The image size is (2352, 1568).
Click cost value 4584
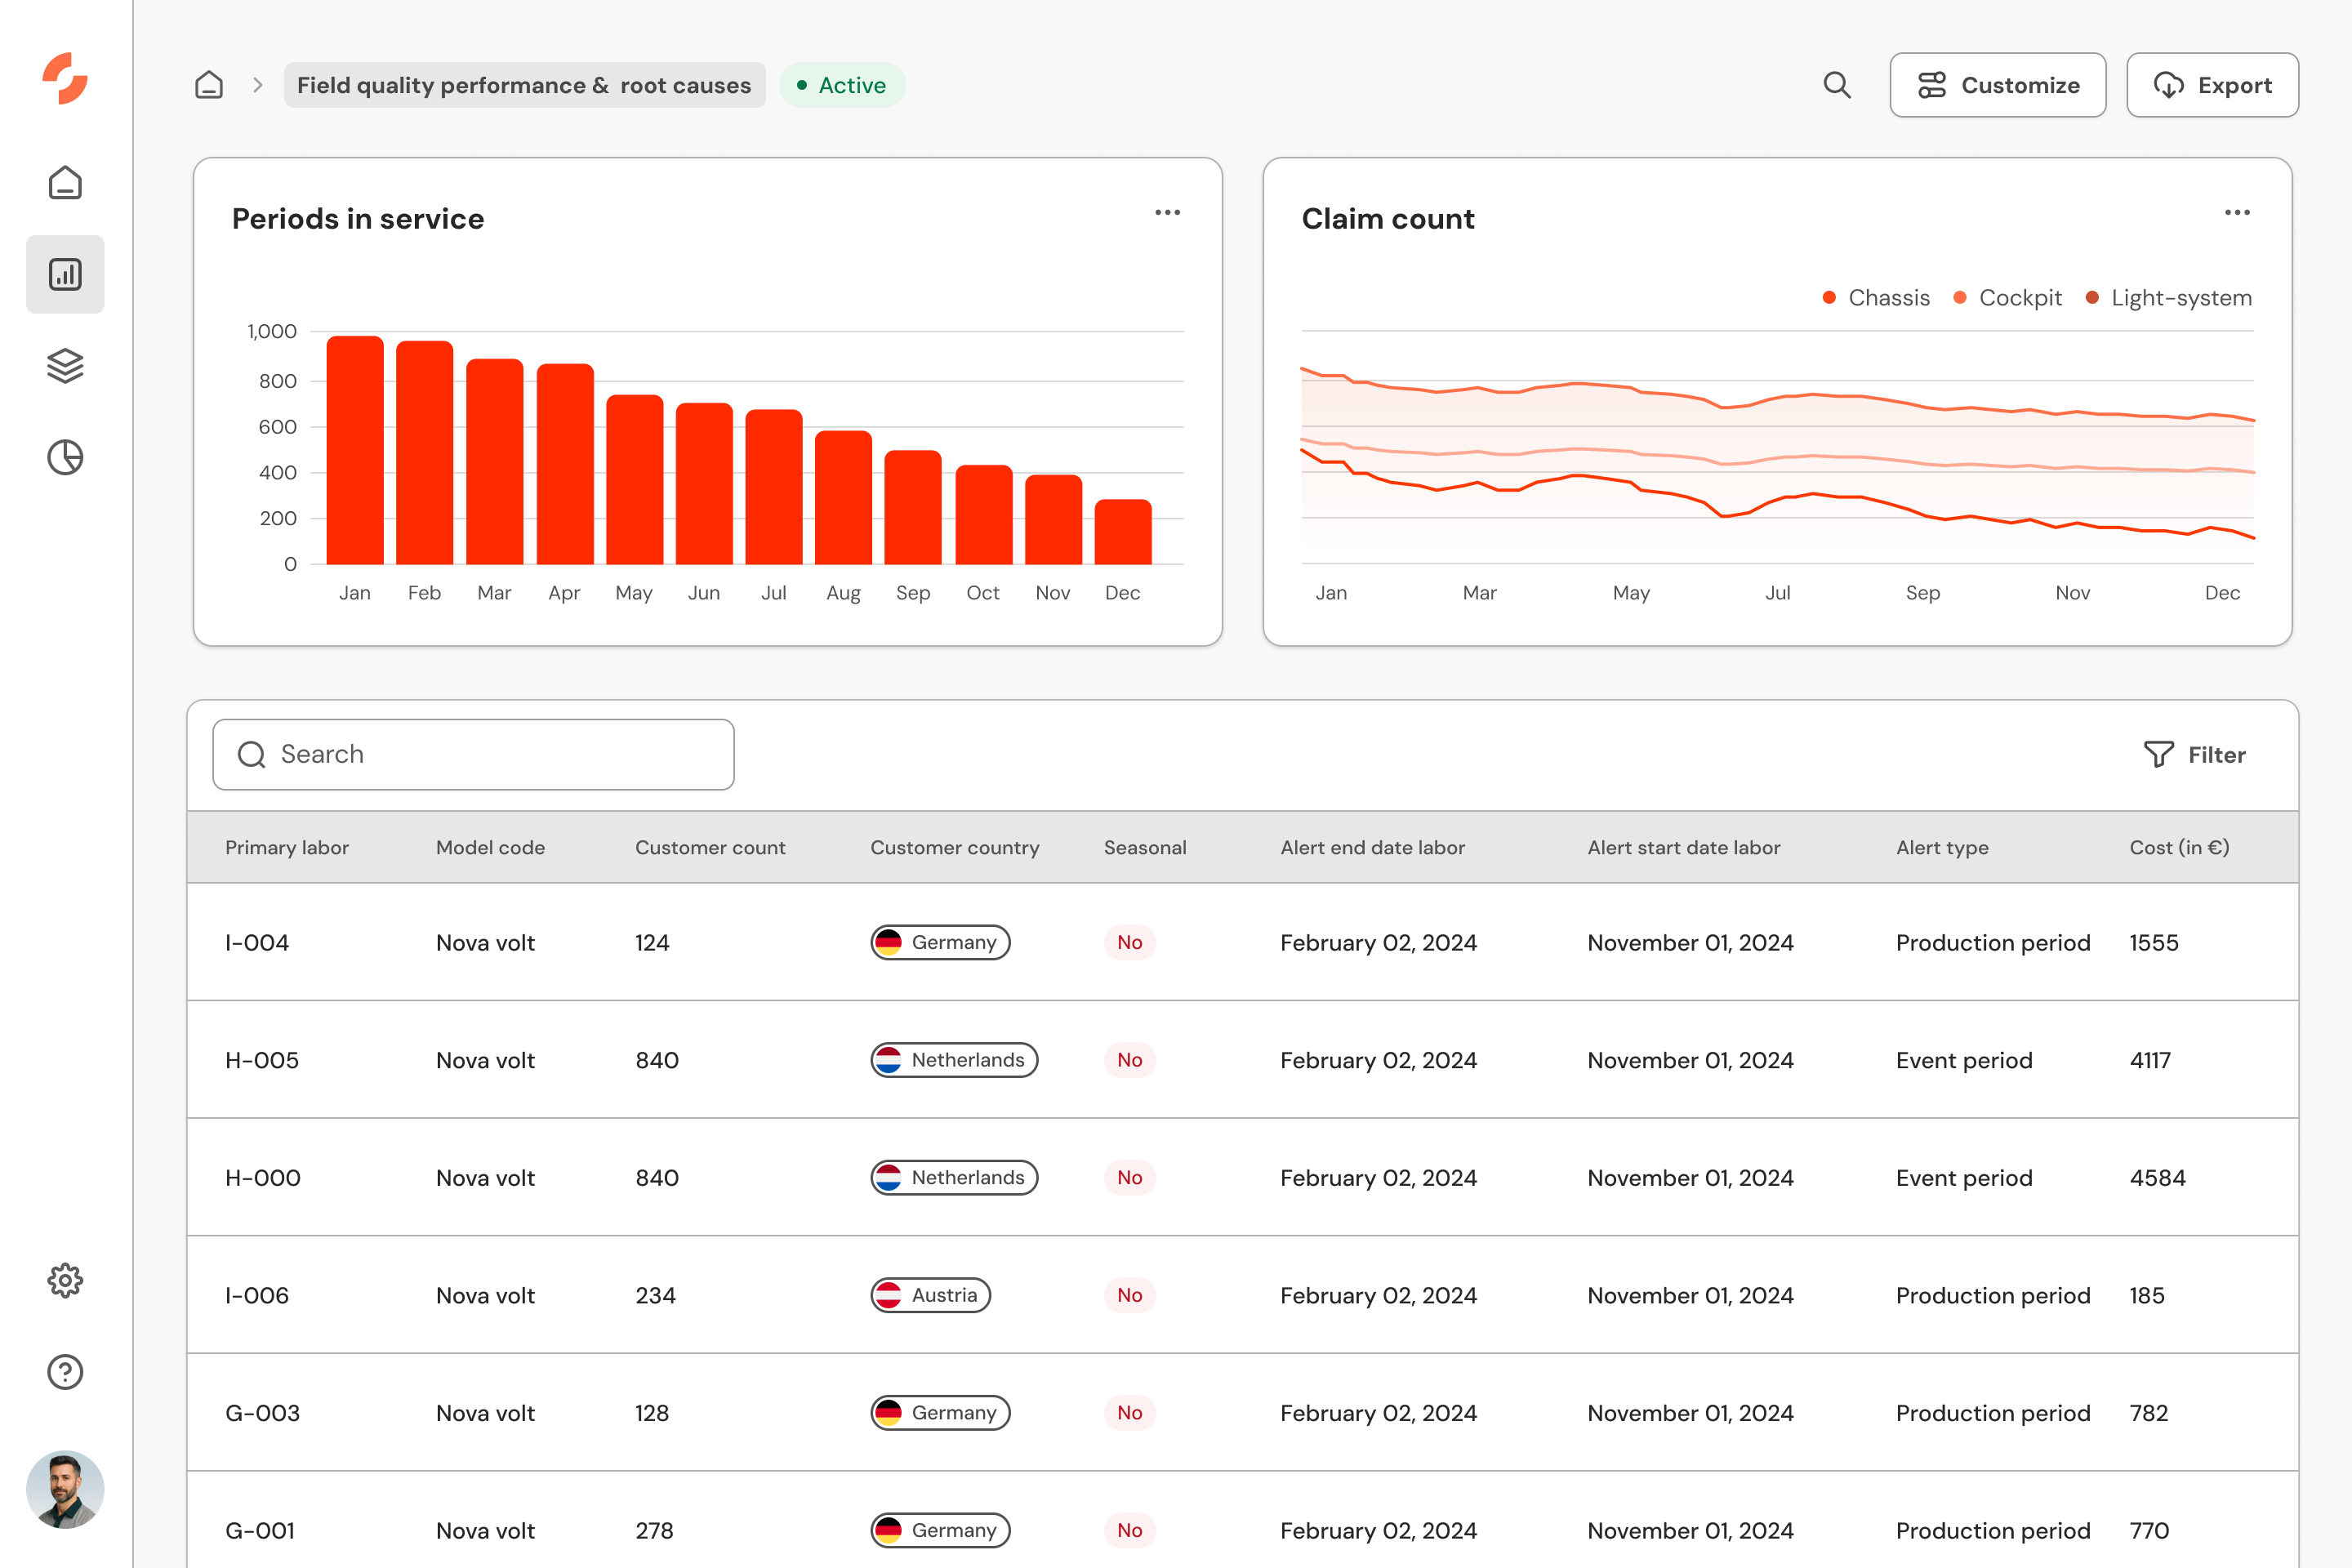point(2157,1177)
